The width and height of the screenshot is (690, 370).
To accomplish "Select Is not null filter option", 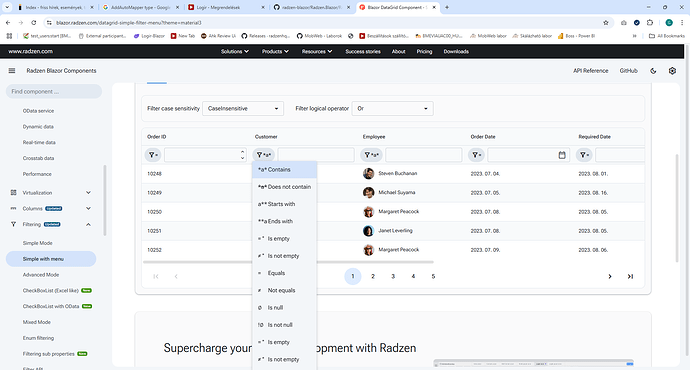I will point(284,325).
